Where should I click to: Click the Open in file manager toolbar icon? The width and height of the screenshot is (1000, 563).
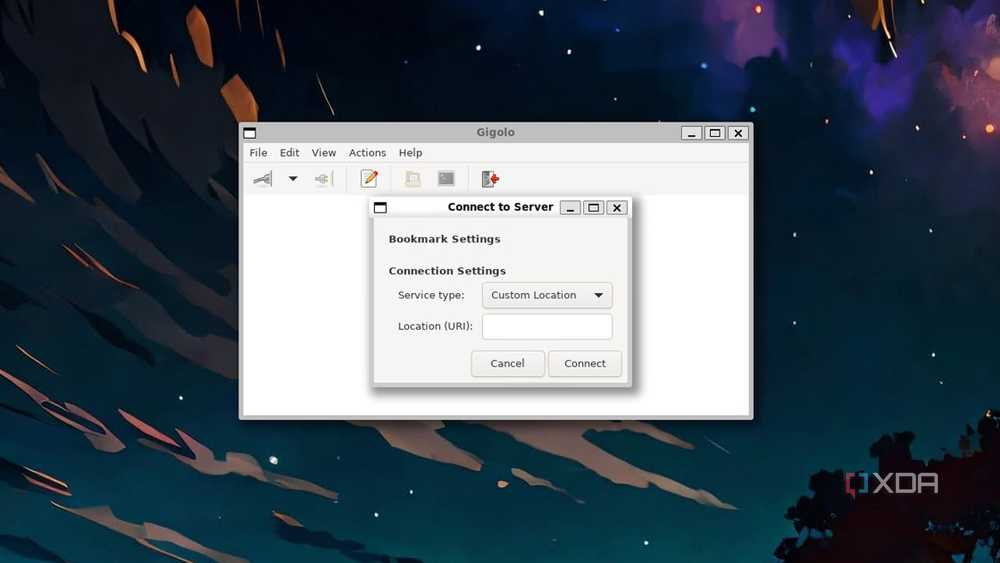coord(413,179)
